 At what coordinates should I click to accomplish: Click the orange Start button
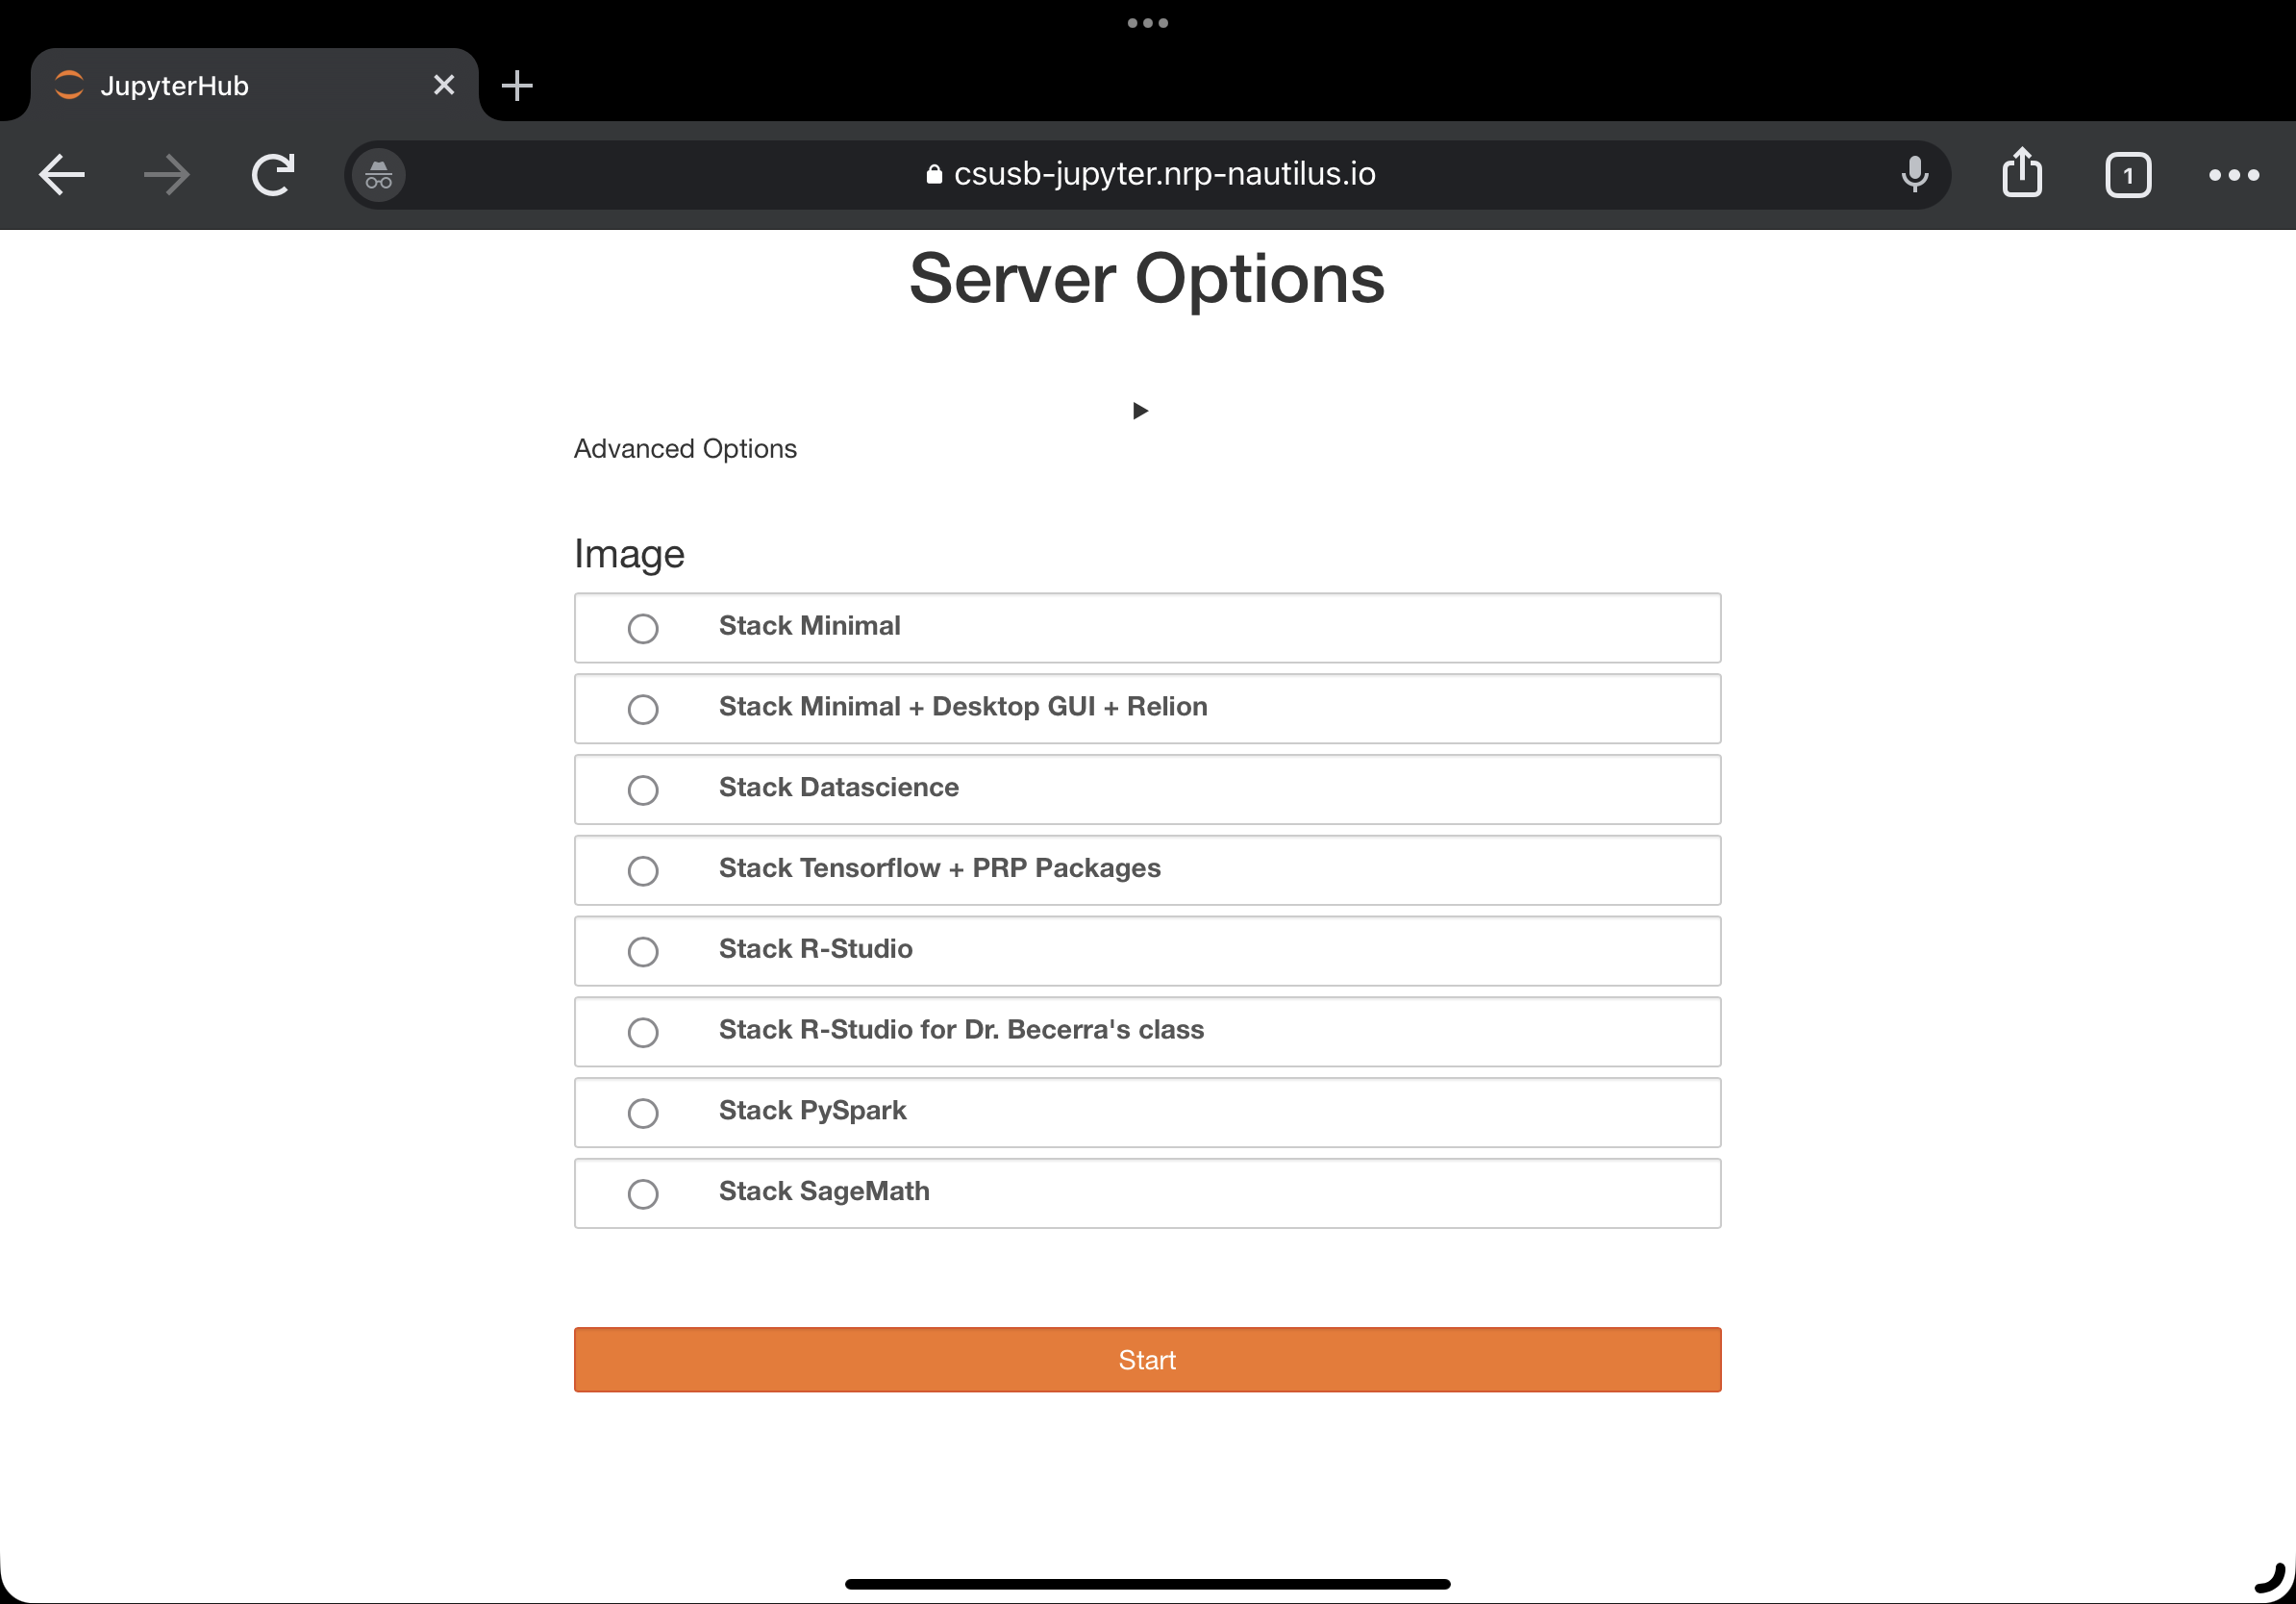pyautogui.click(x=1147, y=1360)
